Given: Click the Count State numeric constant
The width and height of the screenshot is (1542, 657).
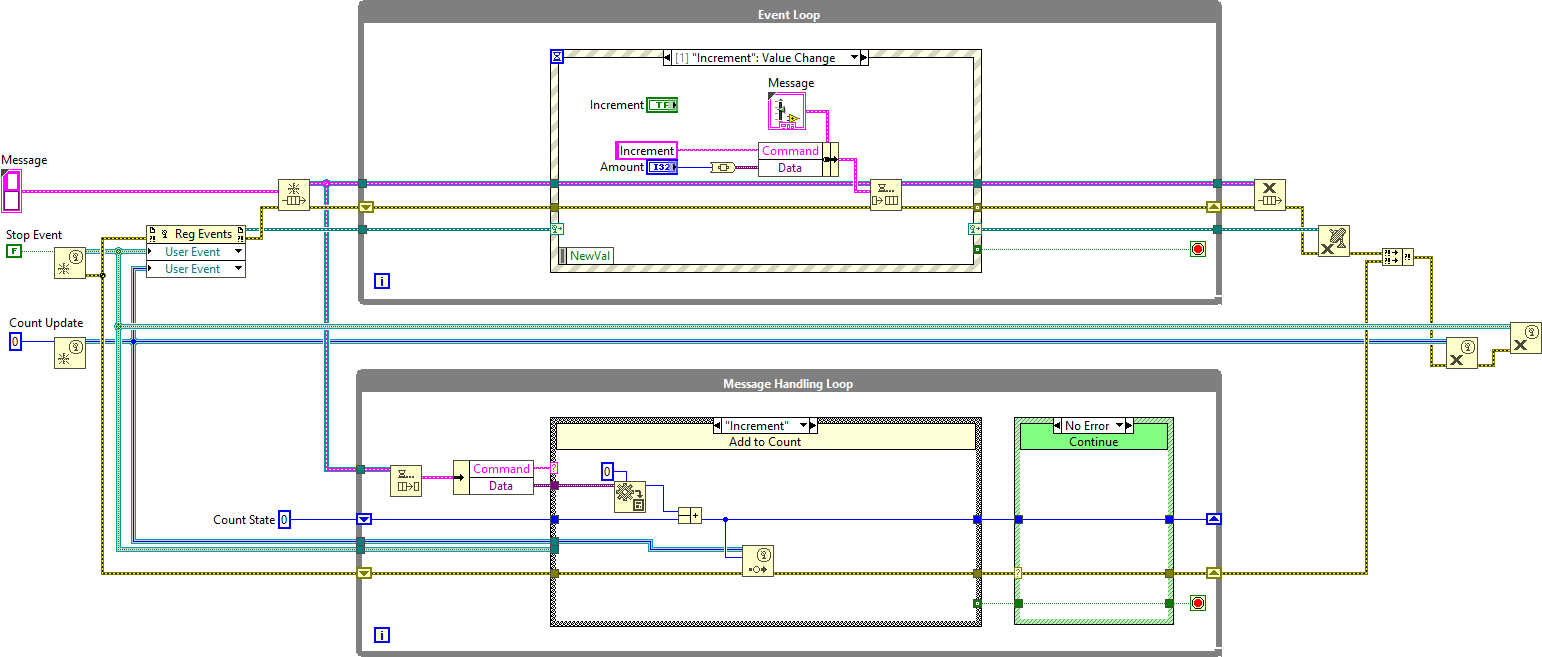Looking at the screenshot, I should [x=284, y=520].
